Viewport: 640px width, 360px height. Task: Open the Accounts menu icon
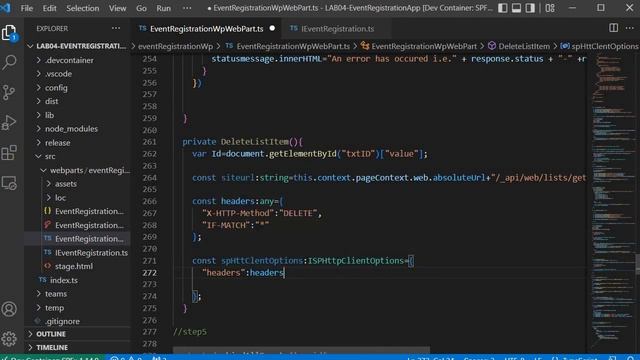(x=9, y=309)
